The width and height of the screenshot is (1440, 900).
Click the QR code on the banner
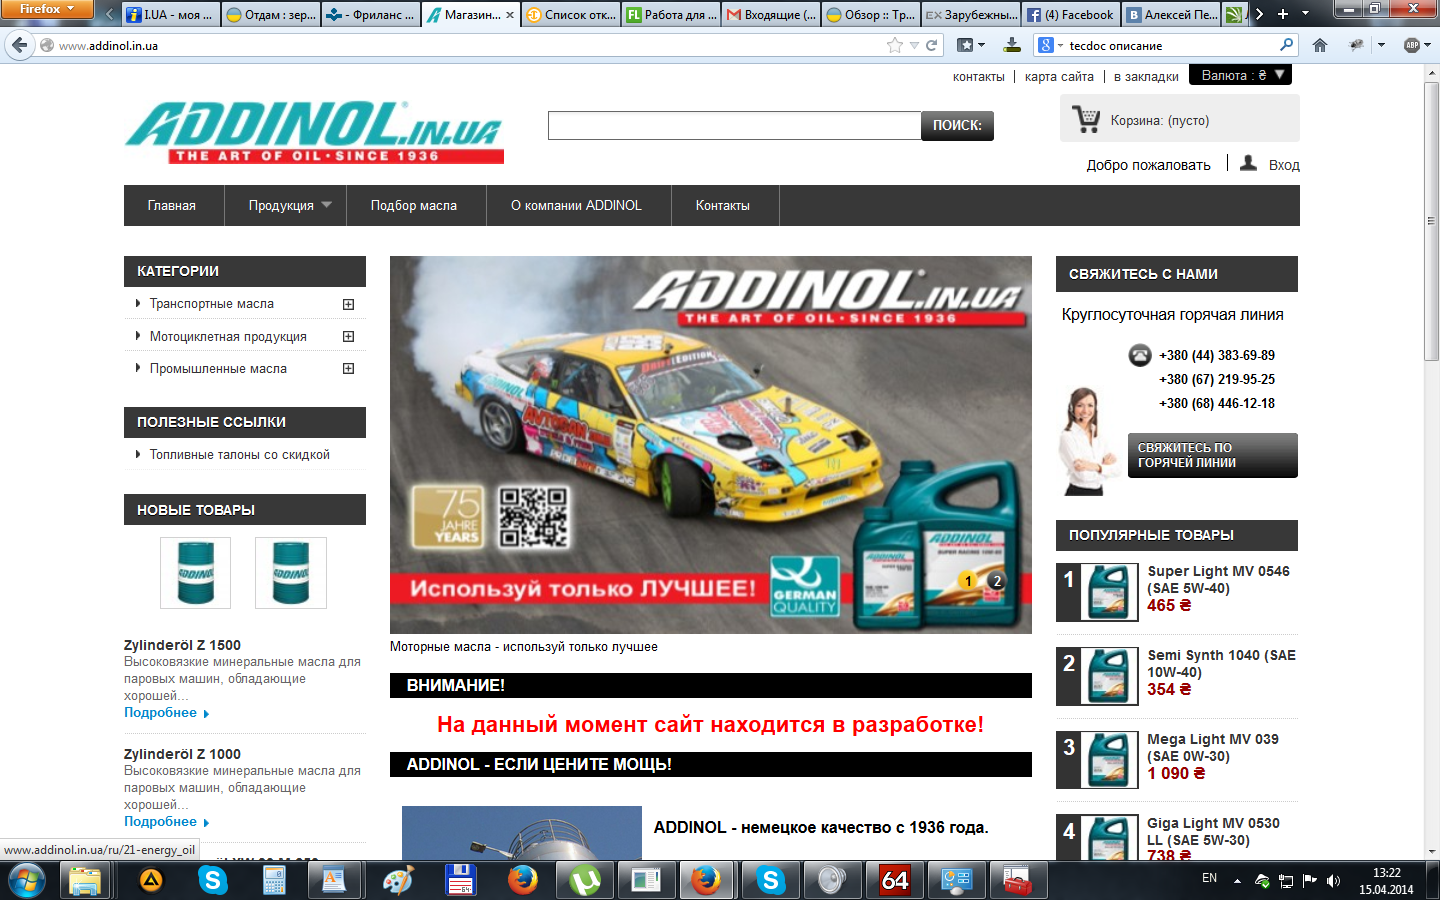pos(534,517)
